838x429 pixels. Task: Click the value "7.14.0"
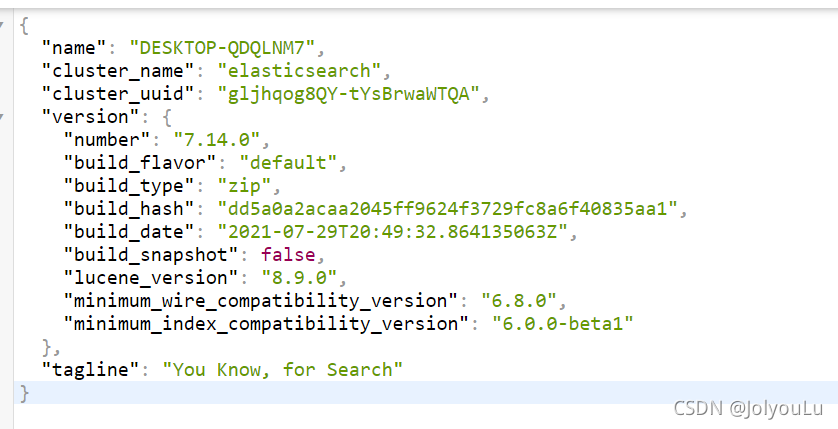[x=217, y=140]
